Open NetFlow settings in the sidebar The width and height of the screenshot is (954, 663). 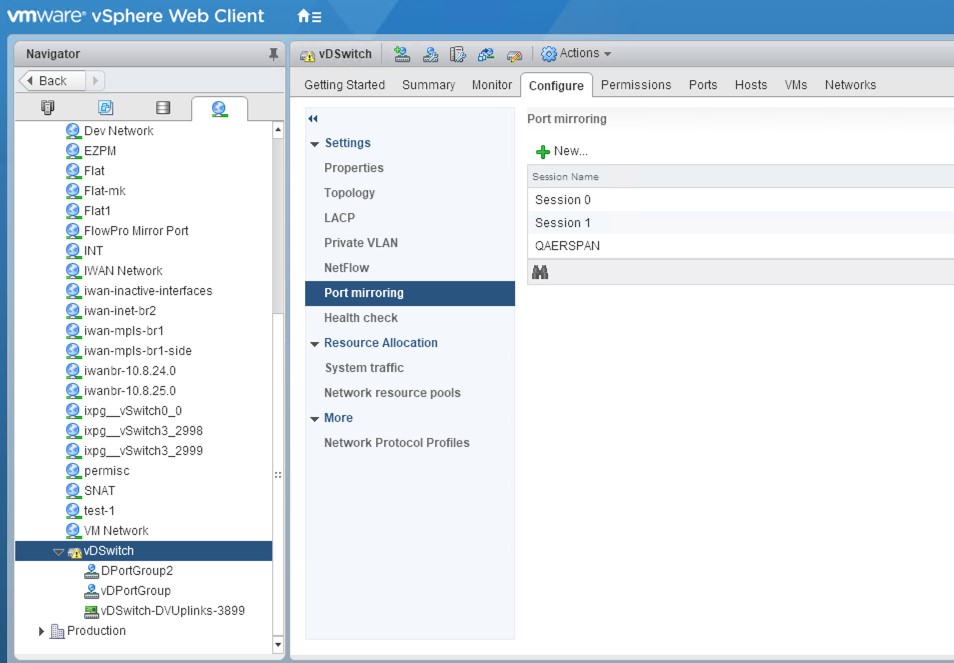pos(346,268)
